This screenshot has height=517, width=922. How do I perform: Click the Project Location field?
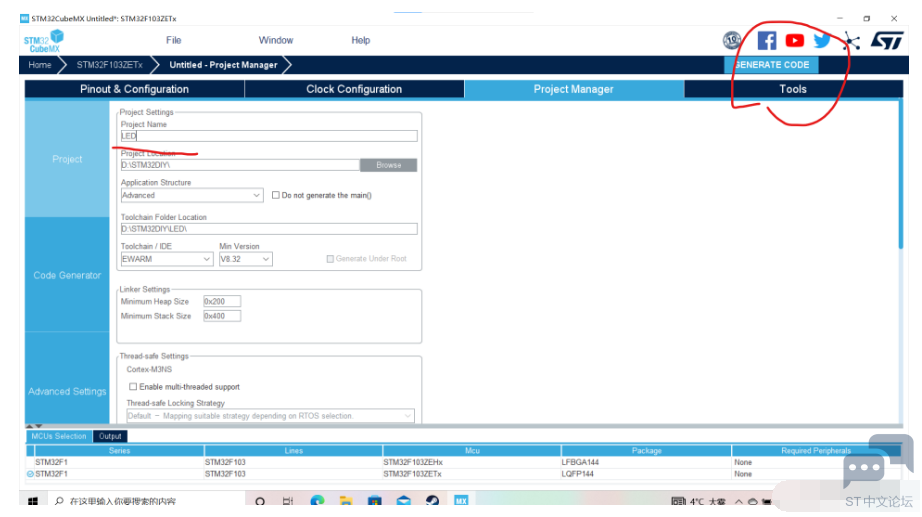[x=240, y=165]
